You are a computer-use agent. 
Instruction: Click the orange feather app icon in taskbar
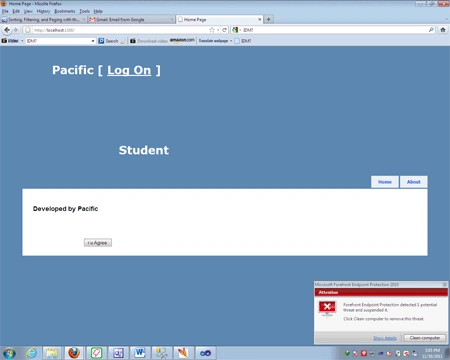183,353
